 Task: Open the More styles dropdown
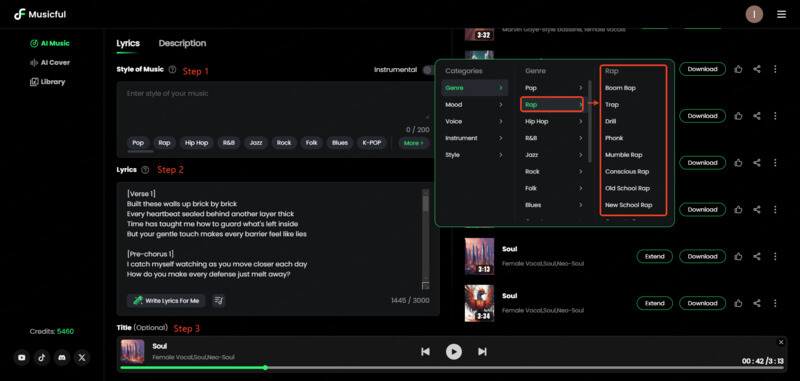[413, 143]
